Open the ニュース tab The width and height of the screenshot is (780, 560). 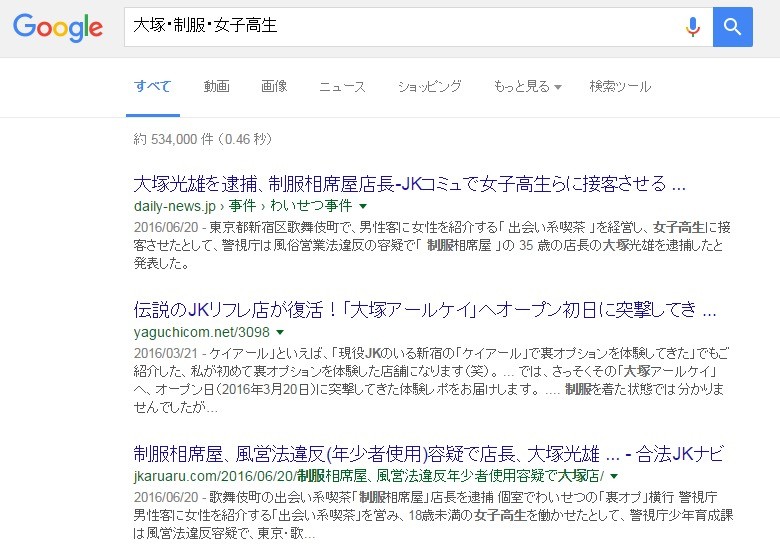(x=342, y=86)
